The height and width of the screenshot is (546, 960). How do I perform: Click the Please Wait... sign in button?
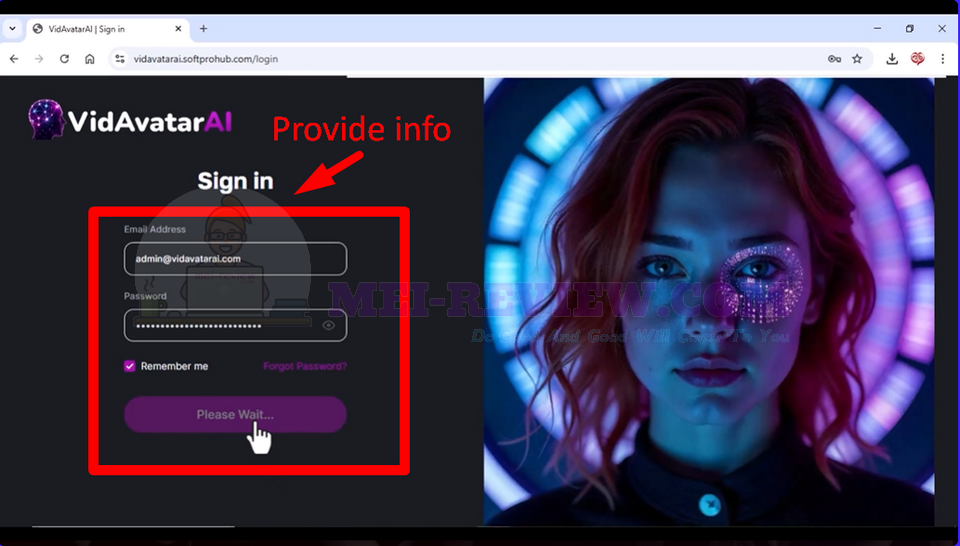(235, 414)
